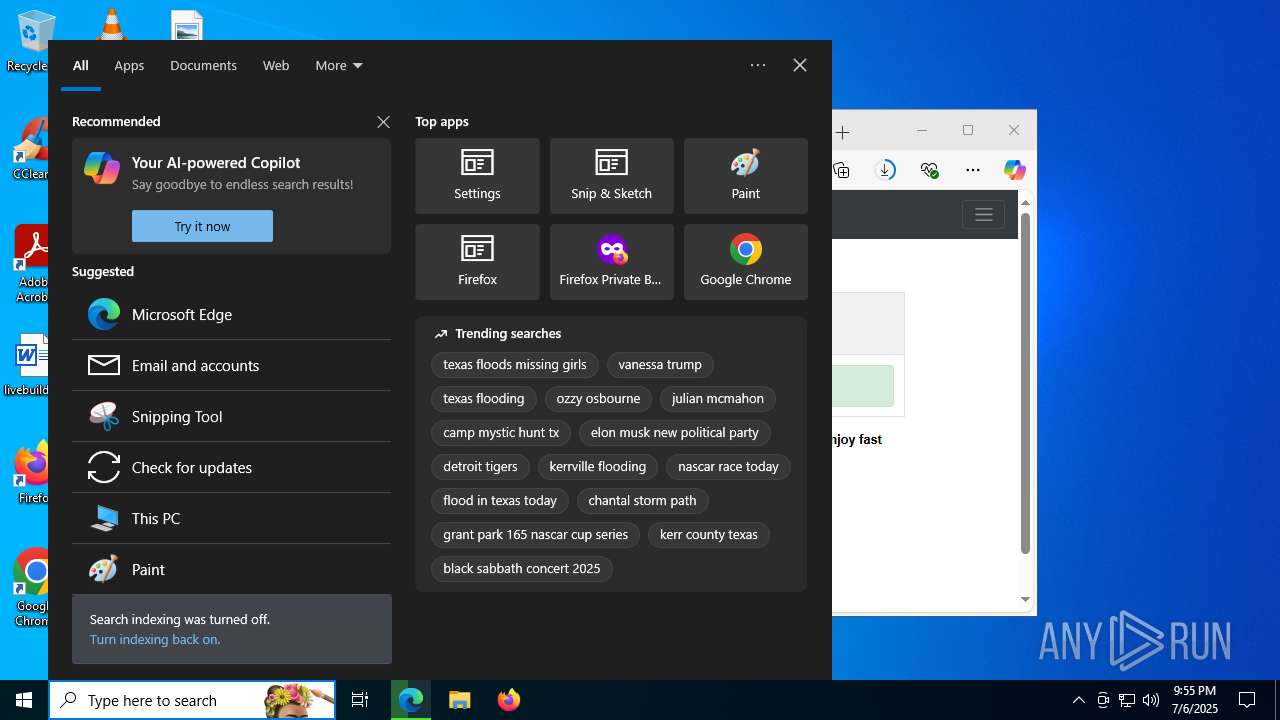
Task: Search black sabbath concert 2025
Action: pyautogui.click(x=522, y=569)
